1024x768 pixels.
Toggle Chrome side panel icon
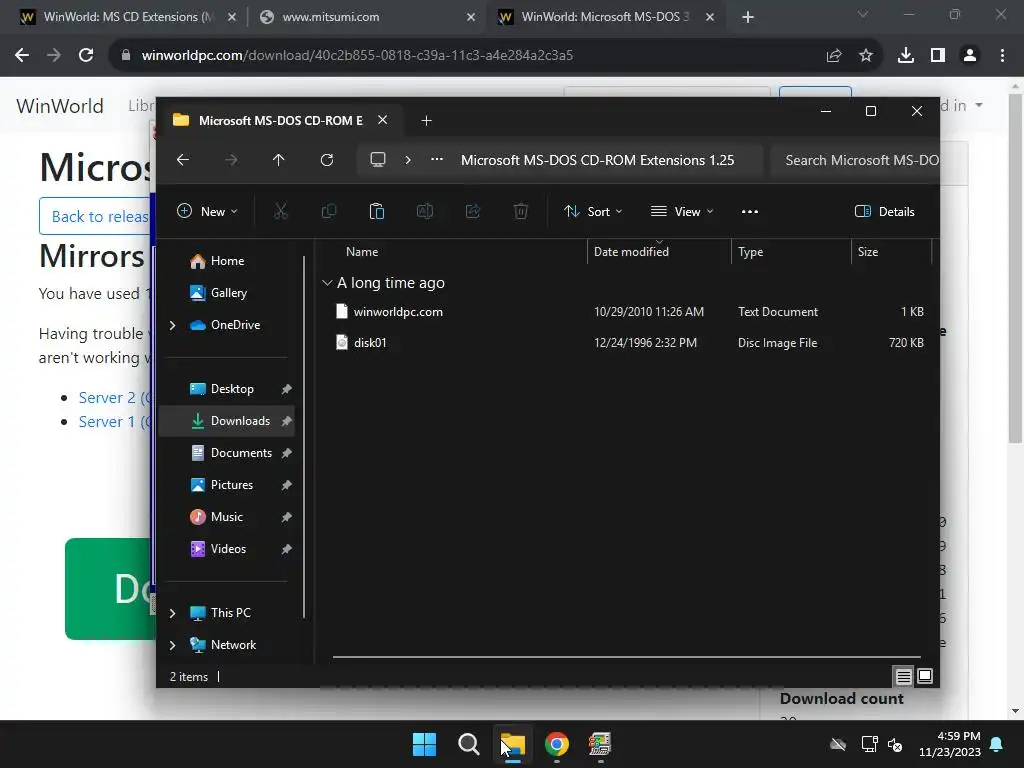938,56
